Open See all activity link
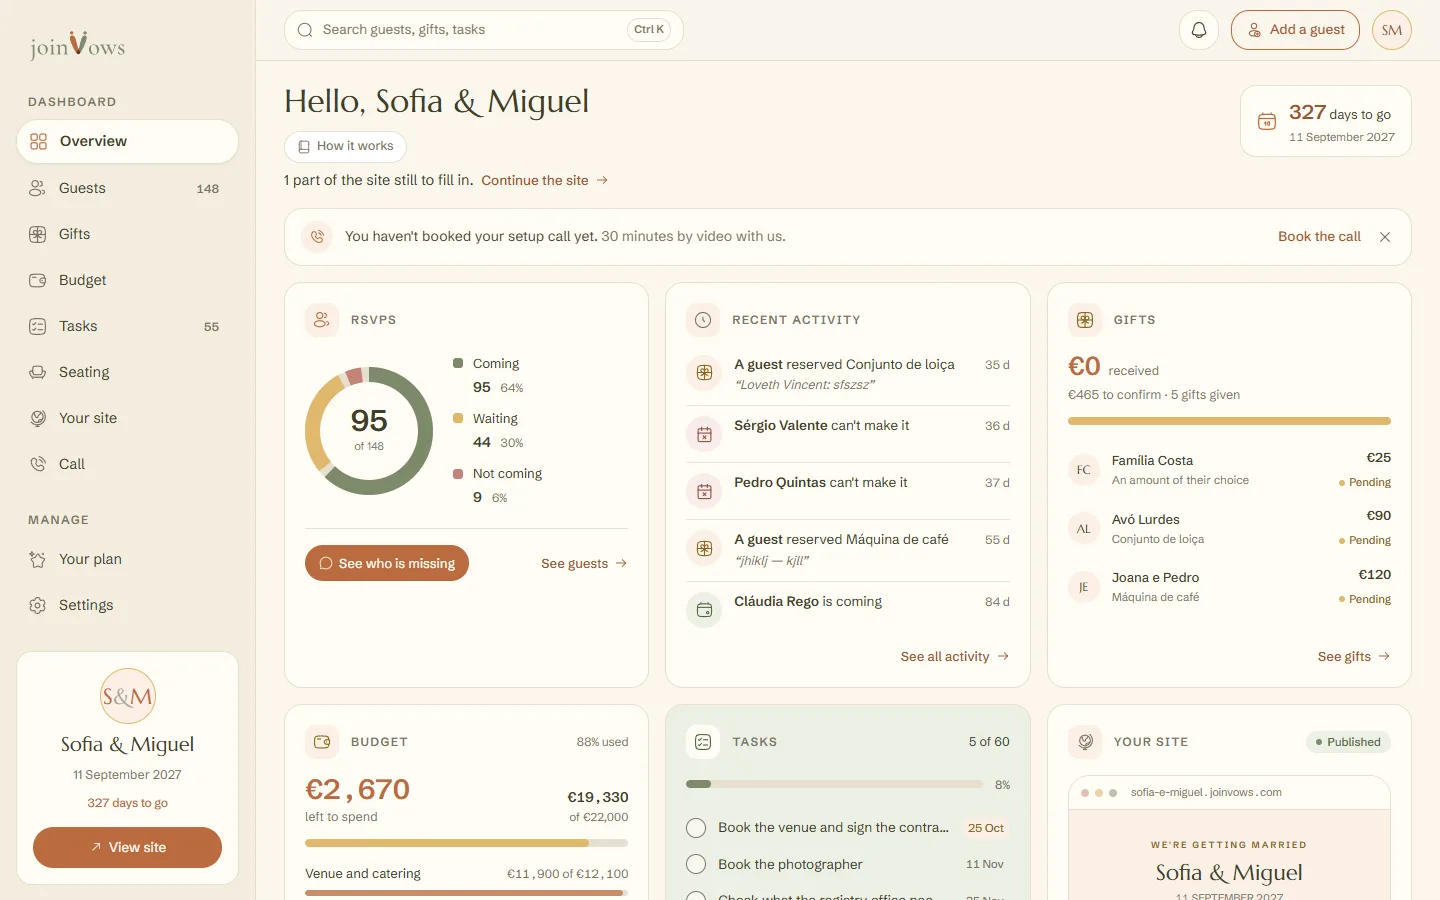 point(955,657)
